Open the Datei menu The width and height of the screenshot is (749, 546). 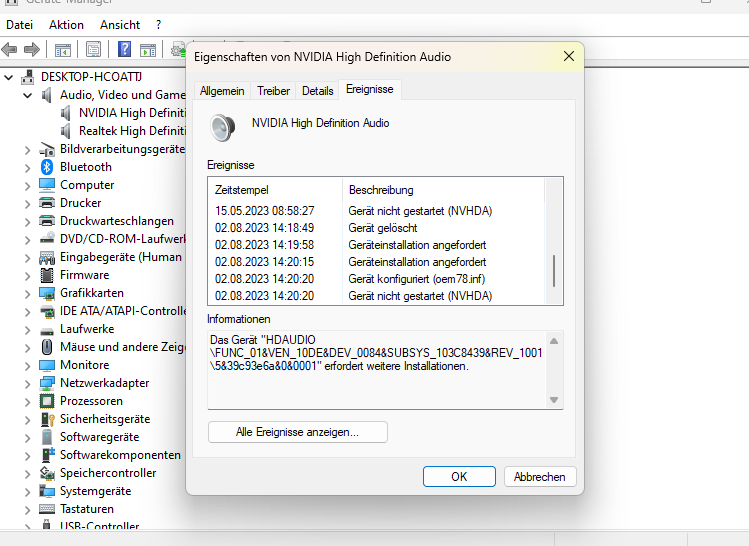[x=20, y=25]
